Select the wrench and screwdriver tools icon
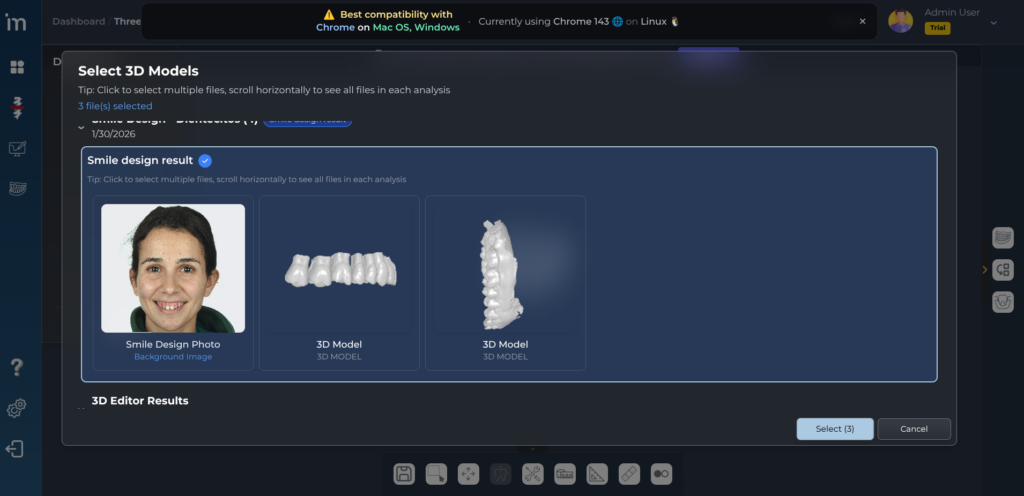This screenshot has height=496, width=1024. (x=532, y=474)
